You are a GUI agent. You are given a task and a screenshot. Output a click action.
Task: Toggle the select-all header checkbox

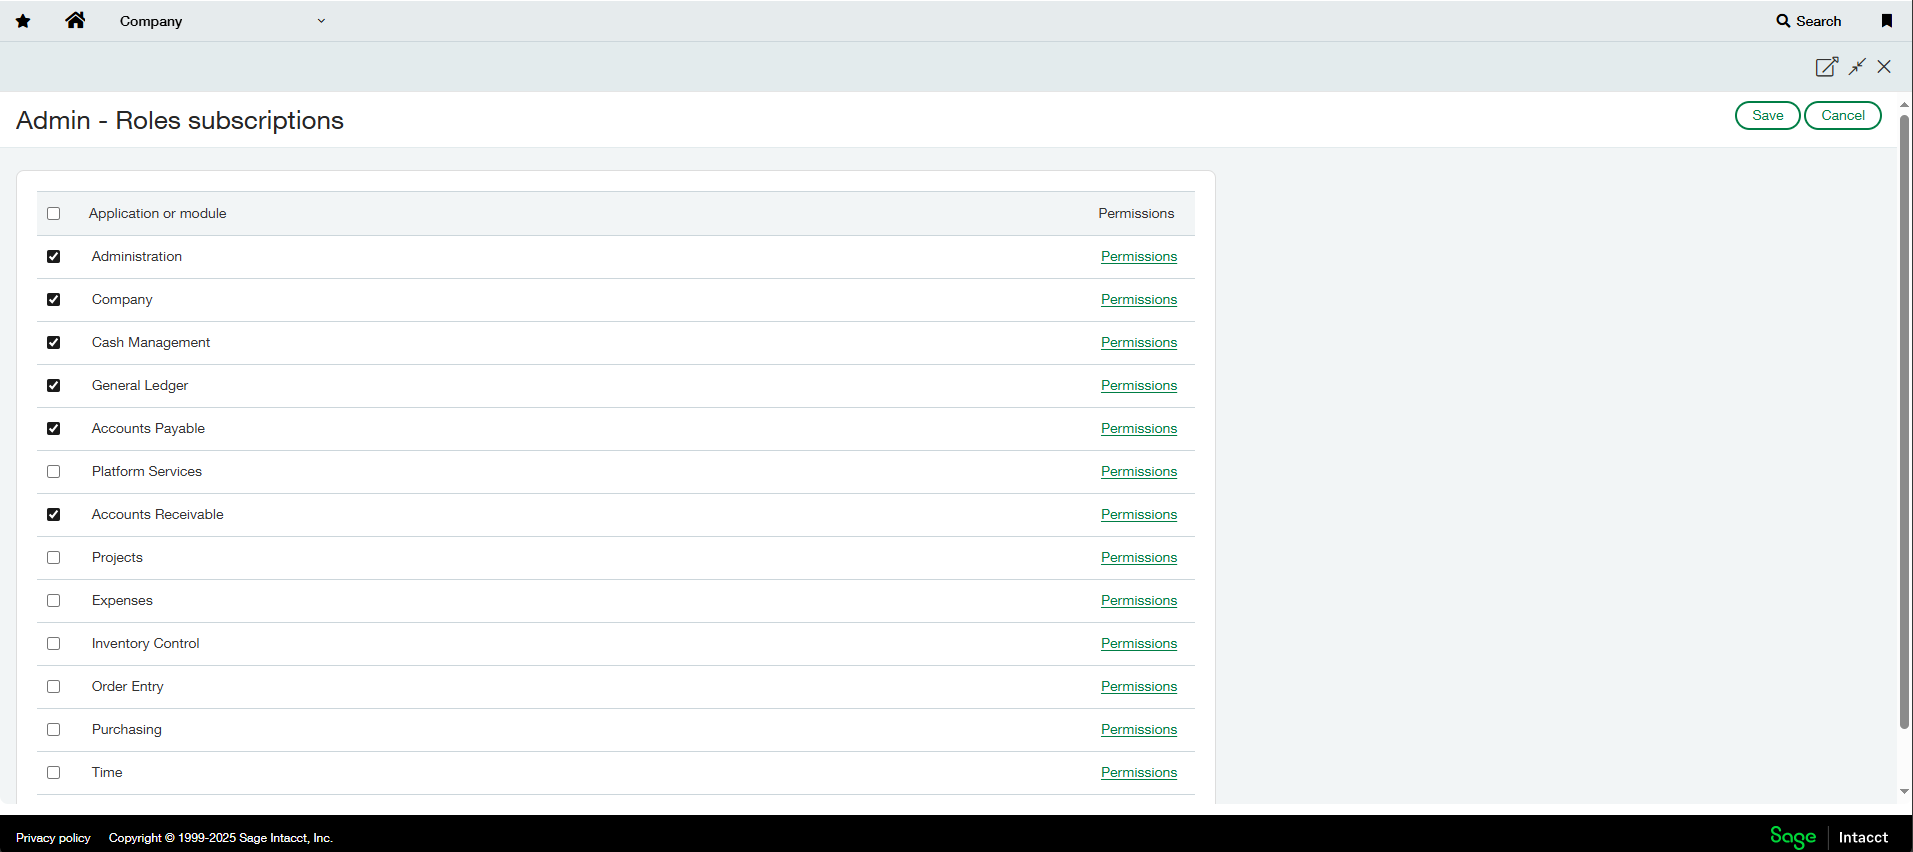coord(54,214)
